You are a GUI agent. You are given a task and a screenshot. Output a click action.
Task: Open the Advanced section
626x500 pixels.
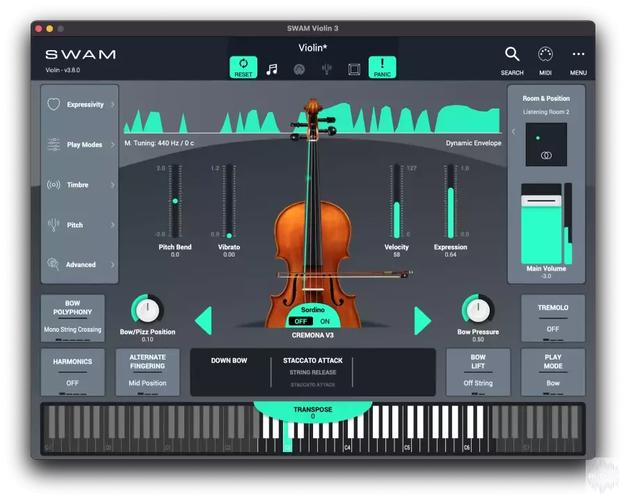79,264
